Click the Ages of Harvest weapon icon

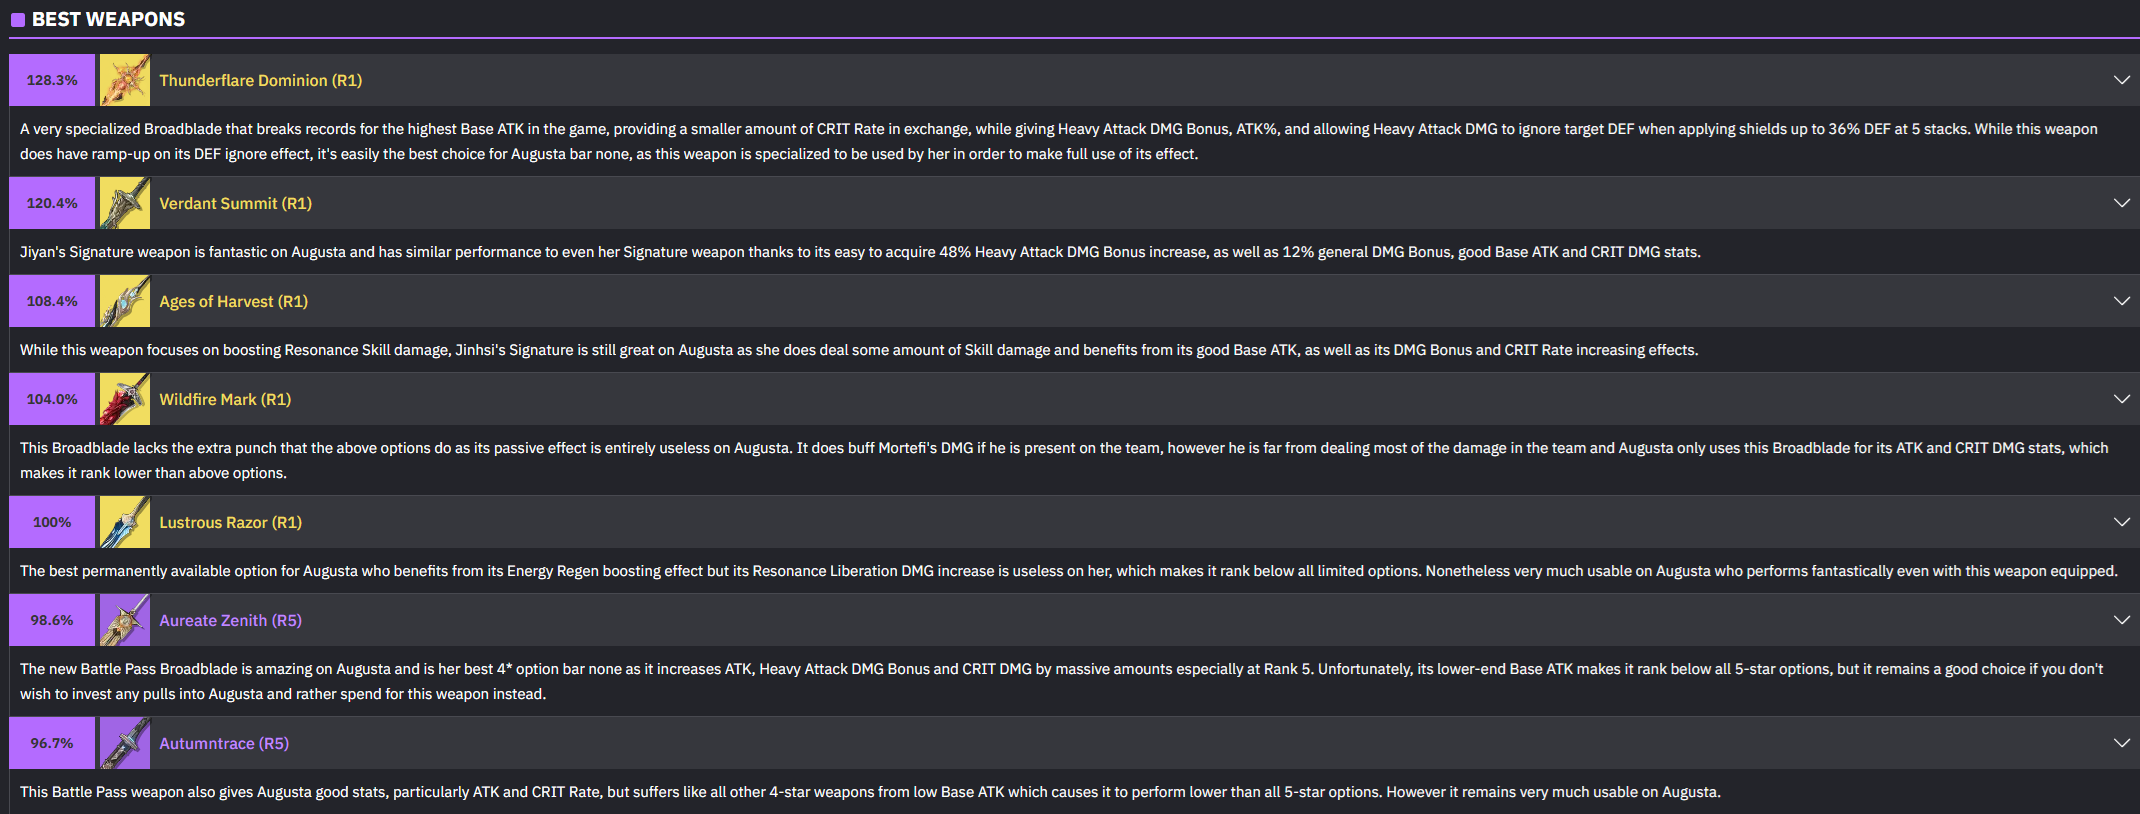pyautogui.click(x=125, y=301)
